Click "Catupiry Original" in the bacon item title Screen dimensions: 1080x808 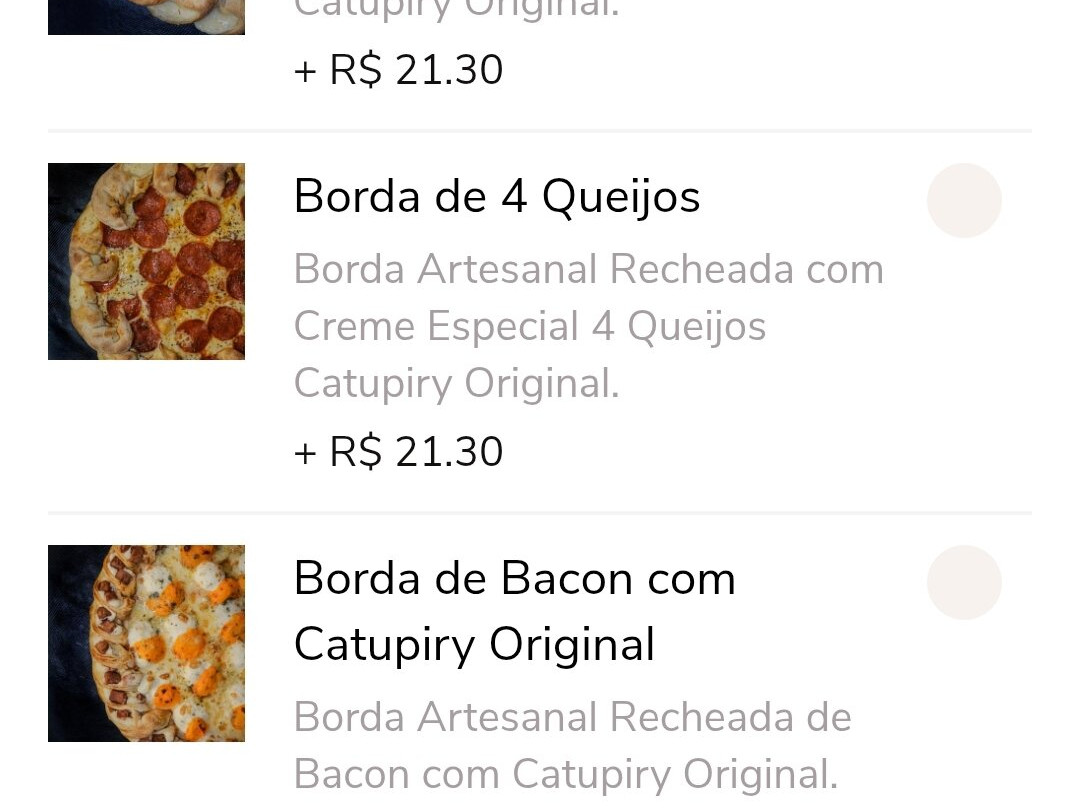[x=474, y=644]
